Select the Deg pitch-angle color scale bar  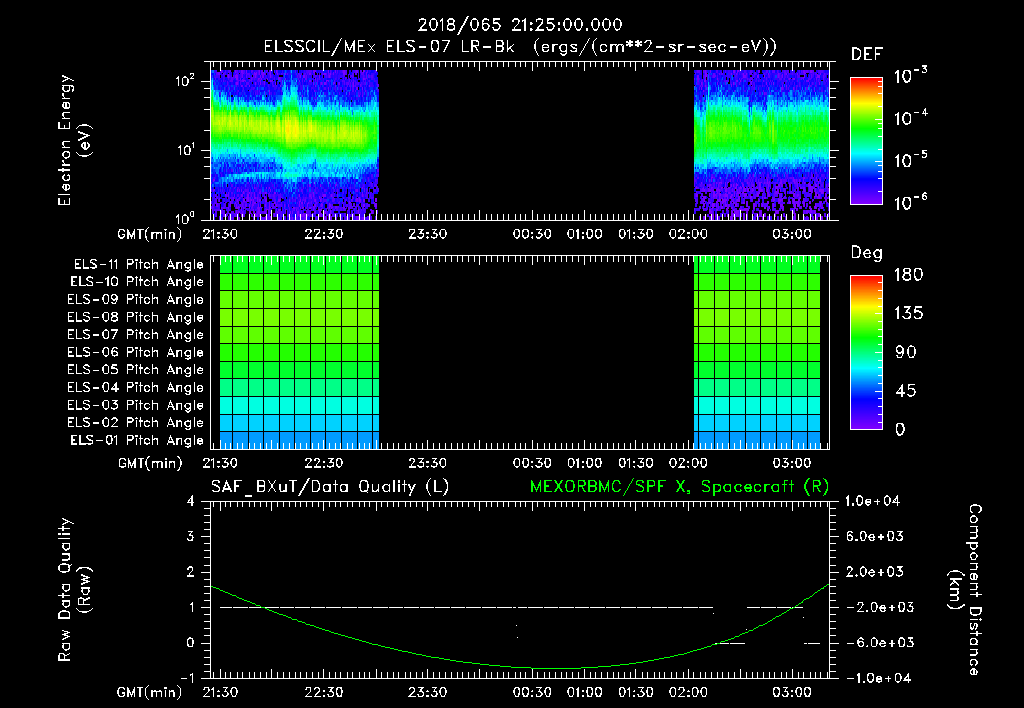867,352
